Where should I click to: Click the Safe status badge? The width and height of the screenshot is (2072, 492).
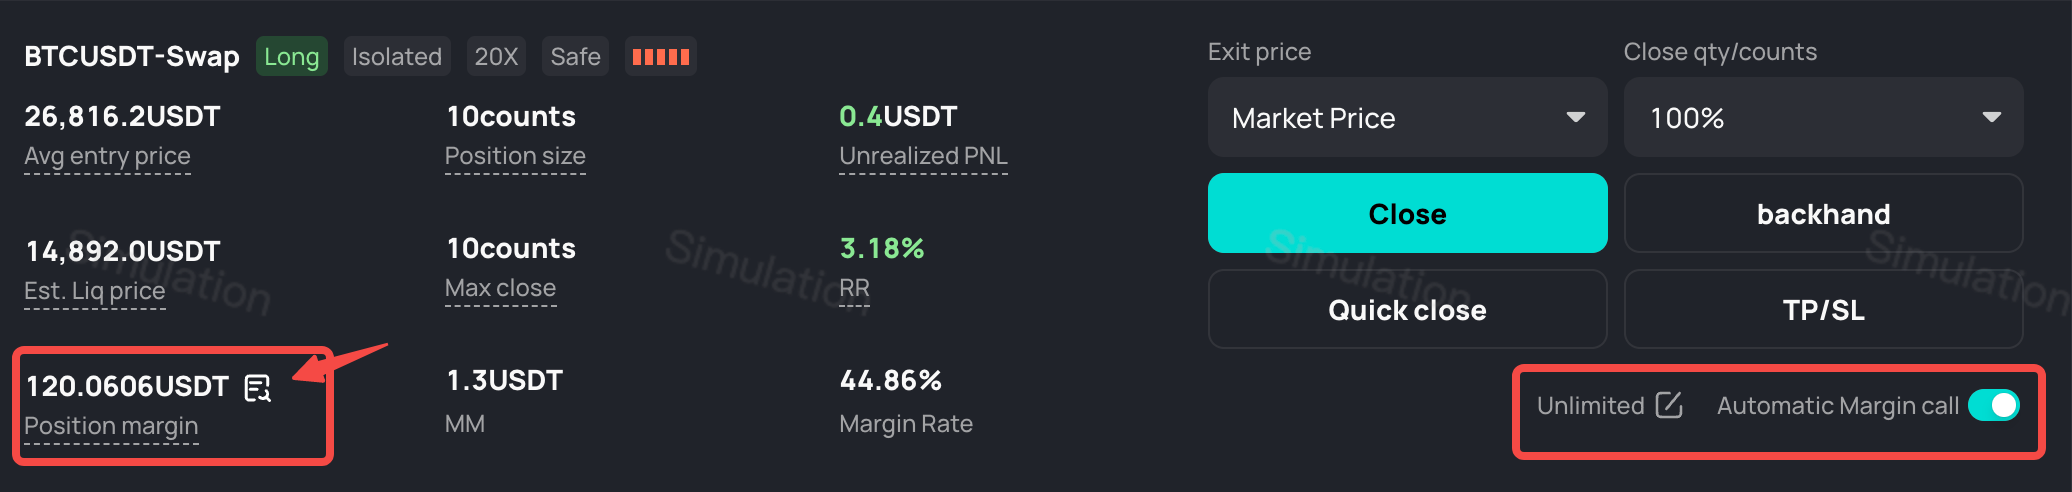point(575,56)
